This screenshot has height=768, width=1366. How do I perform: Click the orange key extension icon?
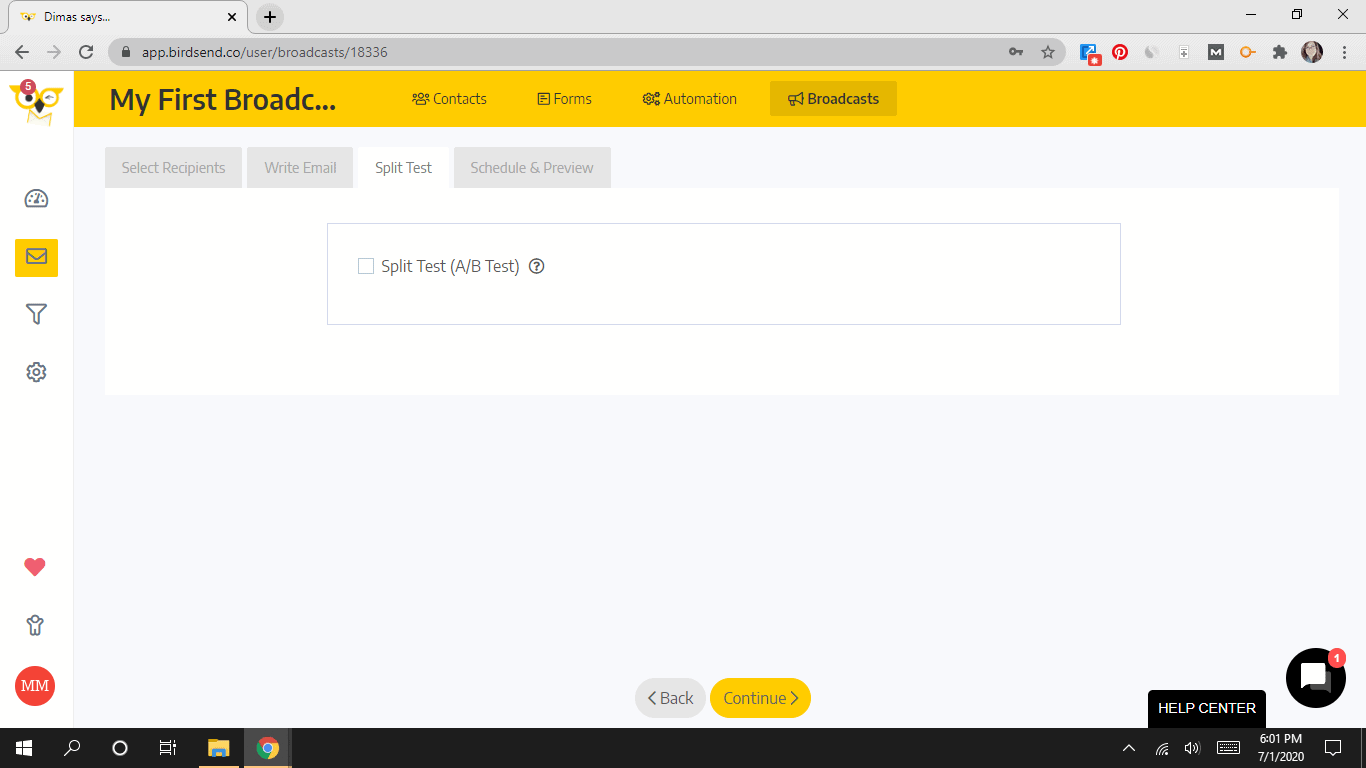point(1248,52)
